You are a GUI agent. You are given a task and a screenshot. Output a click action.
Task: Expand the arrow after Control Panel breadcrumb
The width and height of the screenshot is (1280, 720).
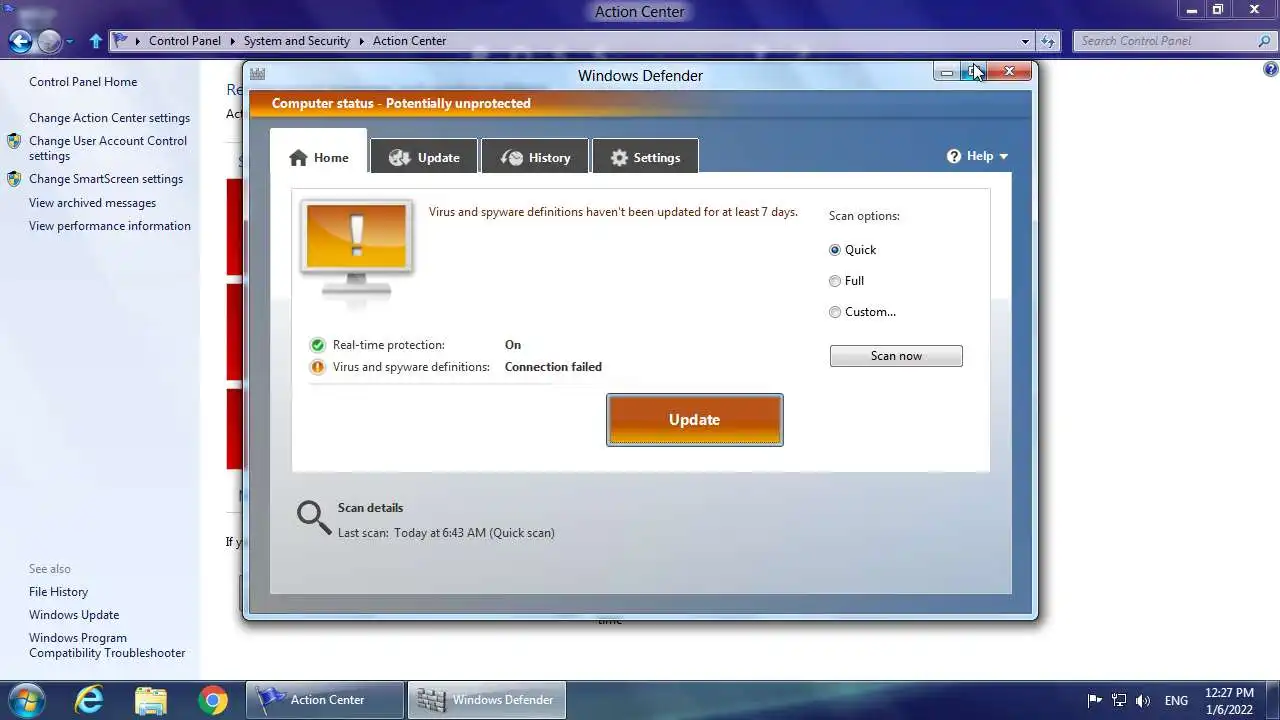(x=232, y=41)
